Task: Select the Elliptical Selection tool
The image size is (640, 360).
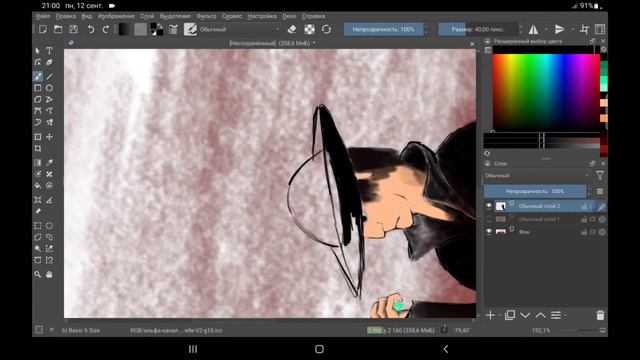Action: [49, 225]
